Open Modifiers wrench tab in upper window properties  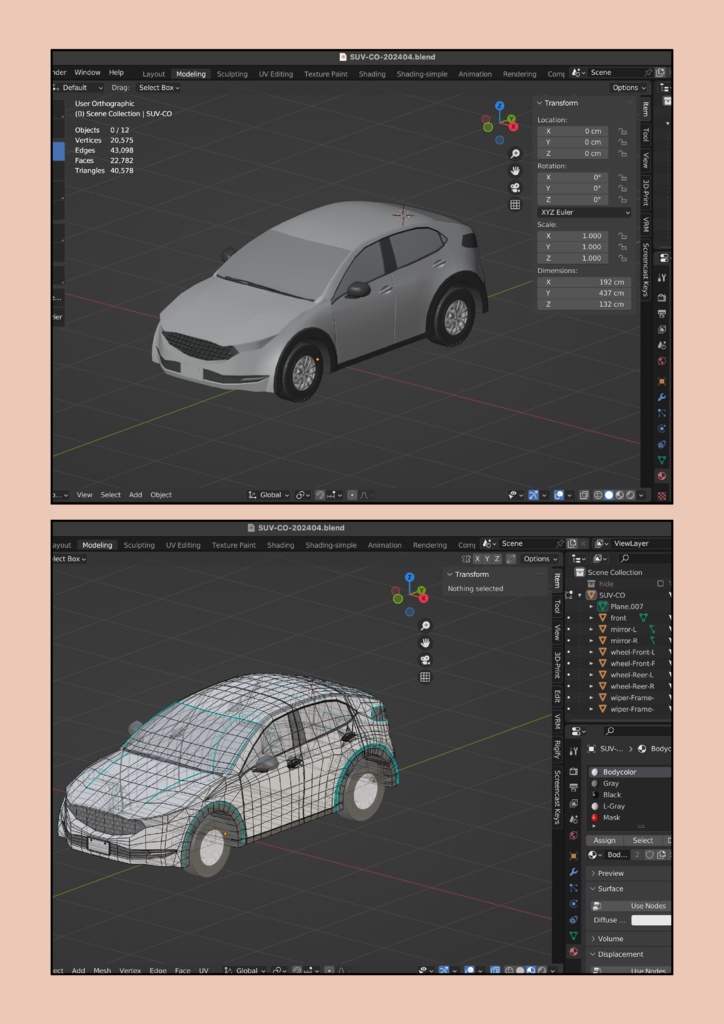(661, 397)
